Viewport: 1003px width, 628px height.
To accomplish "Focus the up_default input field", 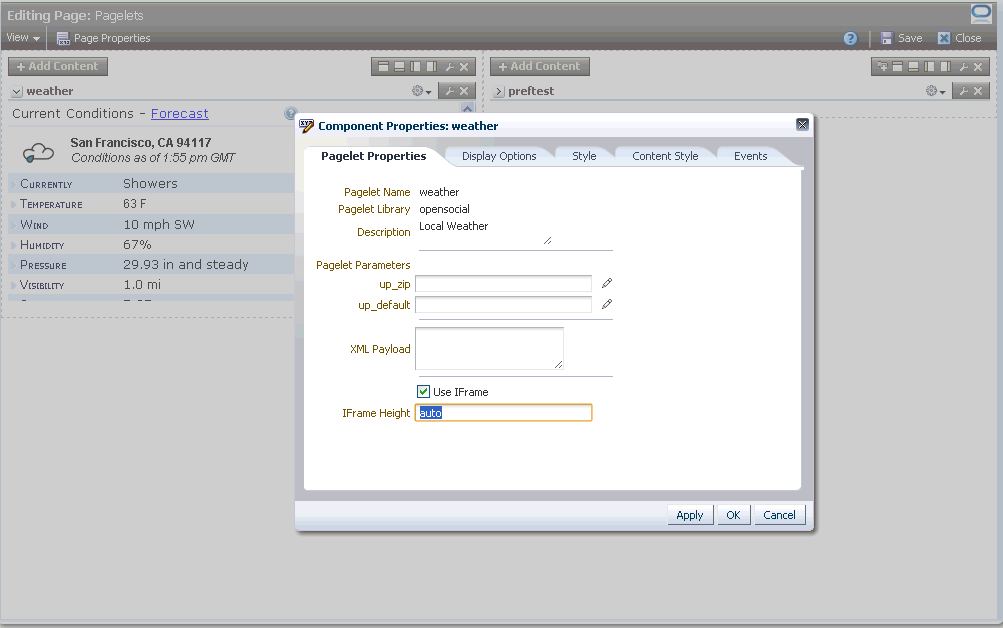I will tap(503, 304).
